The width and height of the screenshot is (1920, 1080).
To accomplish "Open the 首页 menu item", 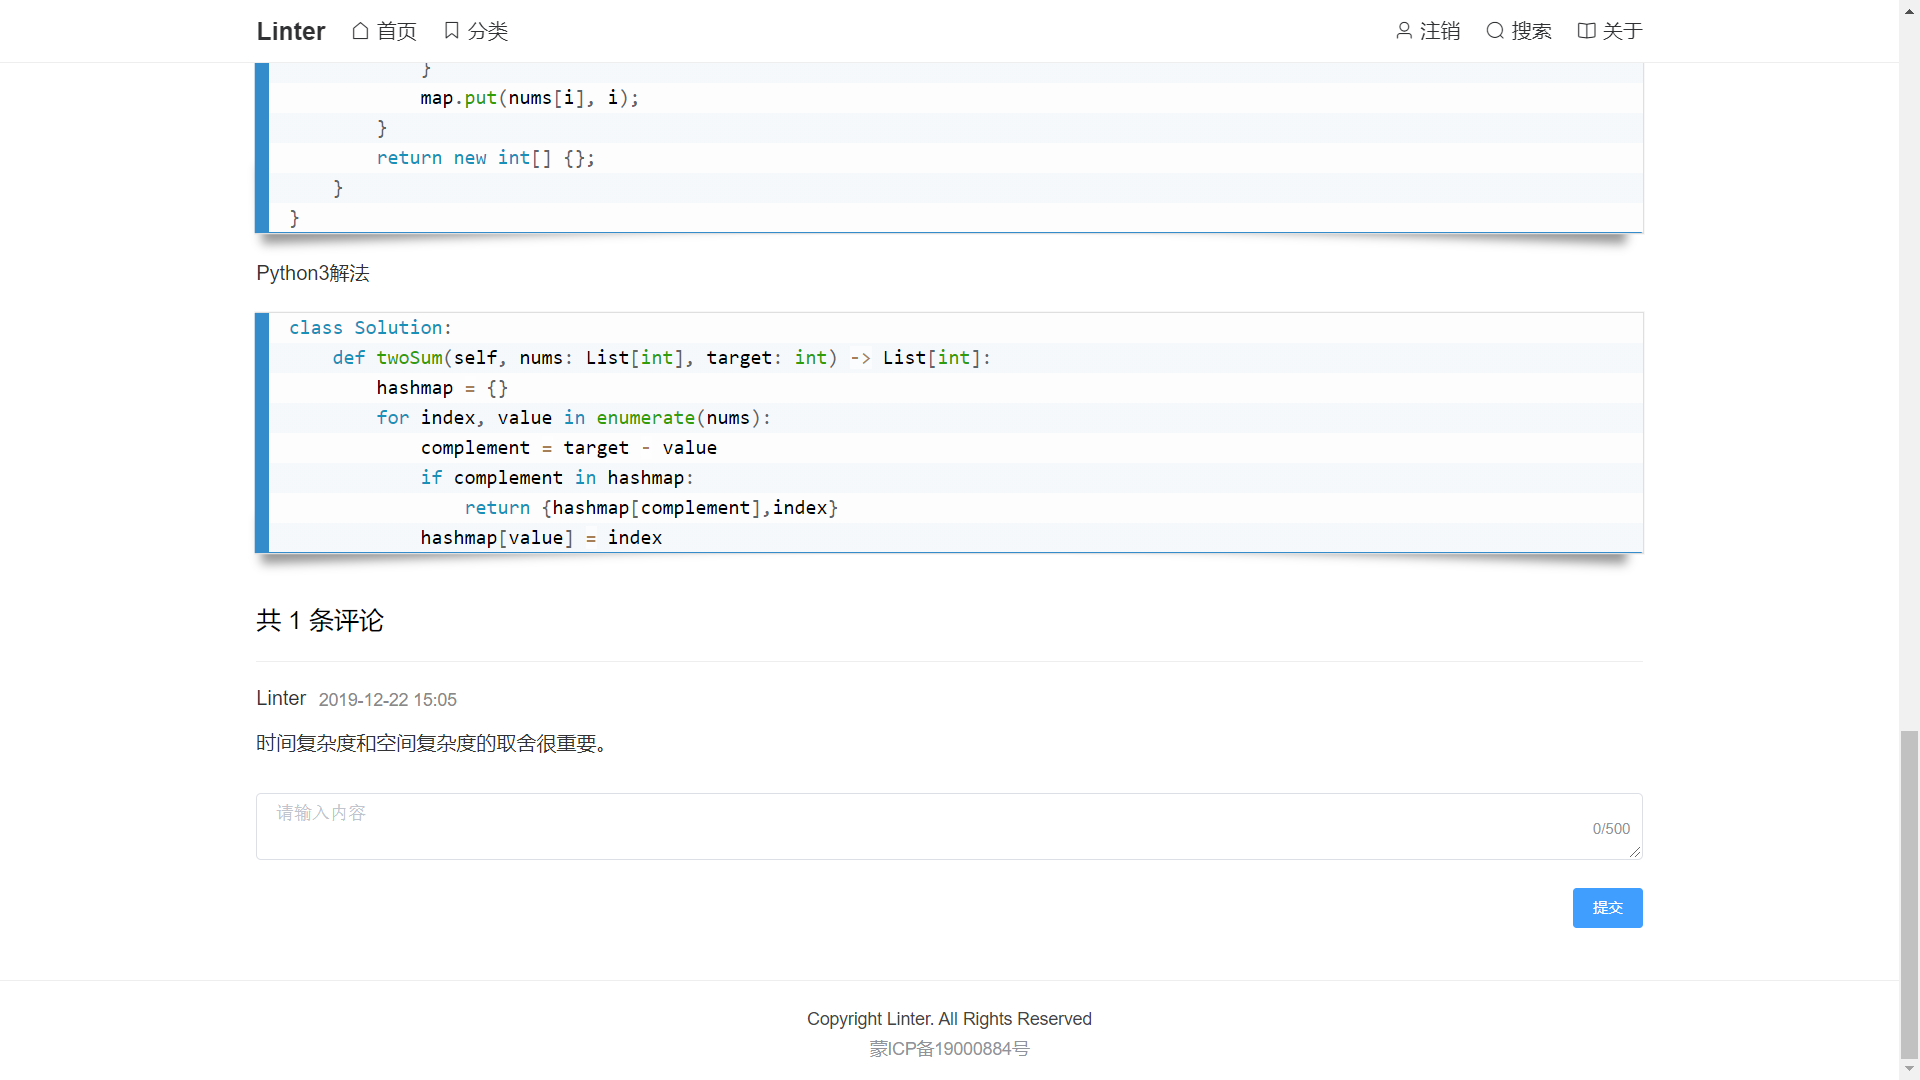I will 396,31.
